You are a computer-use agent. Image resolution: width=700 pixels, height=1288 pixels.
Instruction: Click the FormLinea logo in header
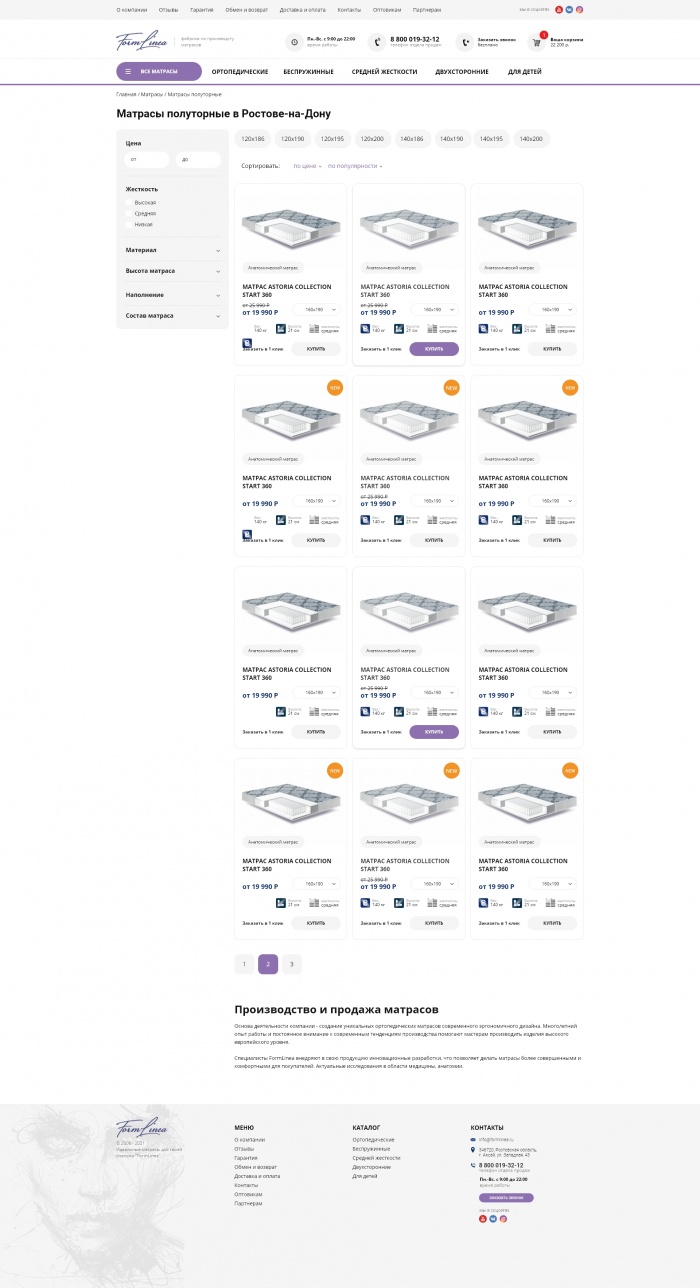tap(142, 42)
